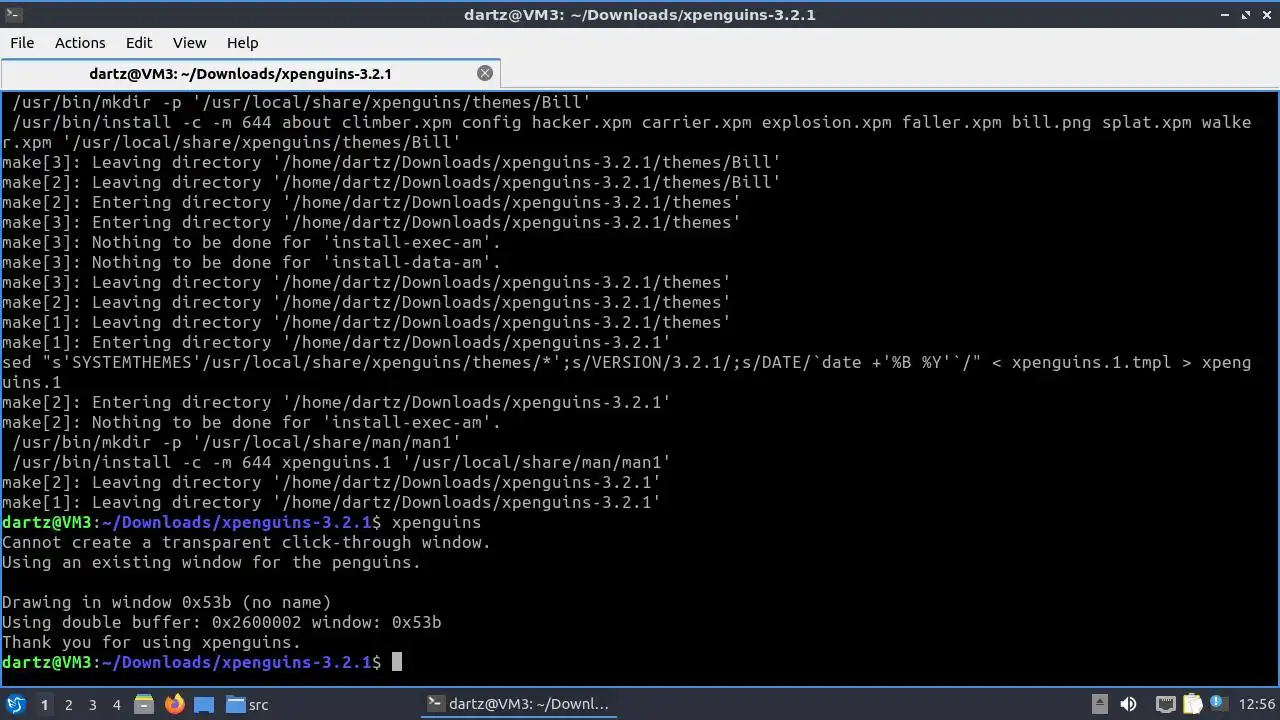The height and width of the screenshot is (720, 1280).
Task: Open the update notification tray icon
Action: (x=1219, y=704)
